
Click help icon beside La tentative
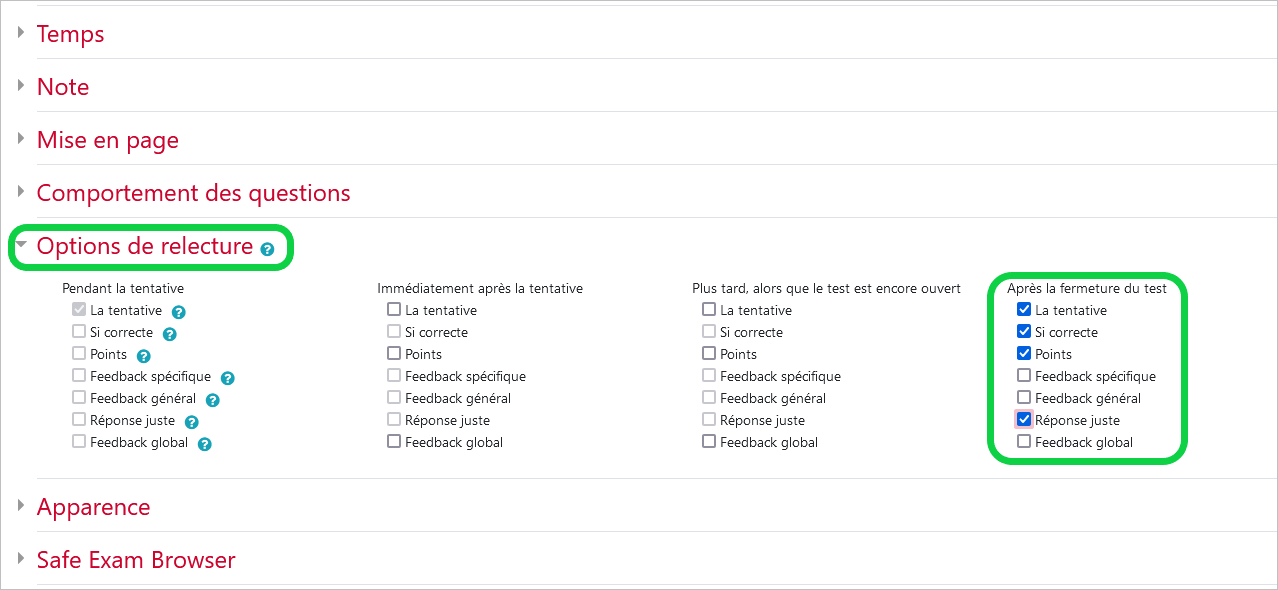pyautogui.click(x=180, y=312)
